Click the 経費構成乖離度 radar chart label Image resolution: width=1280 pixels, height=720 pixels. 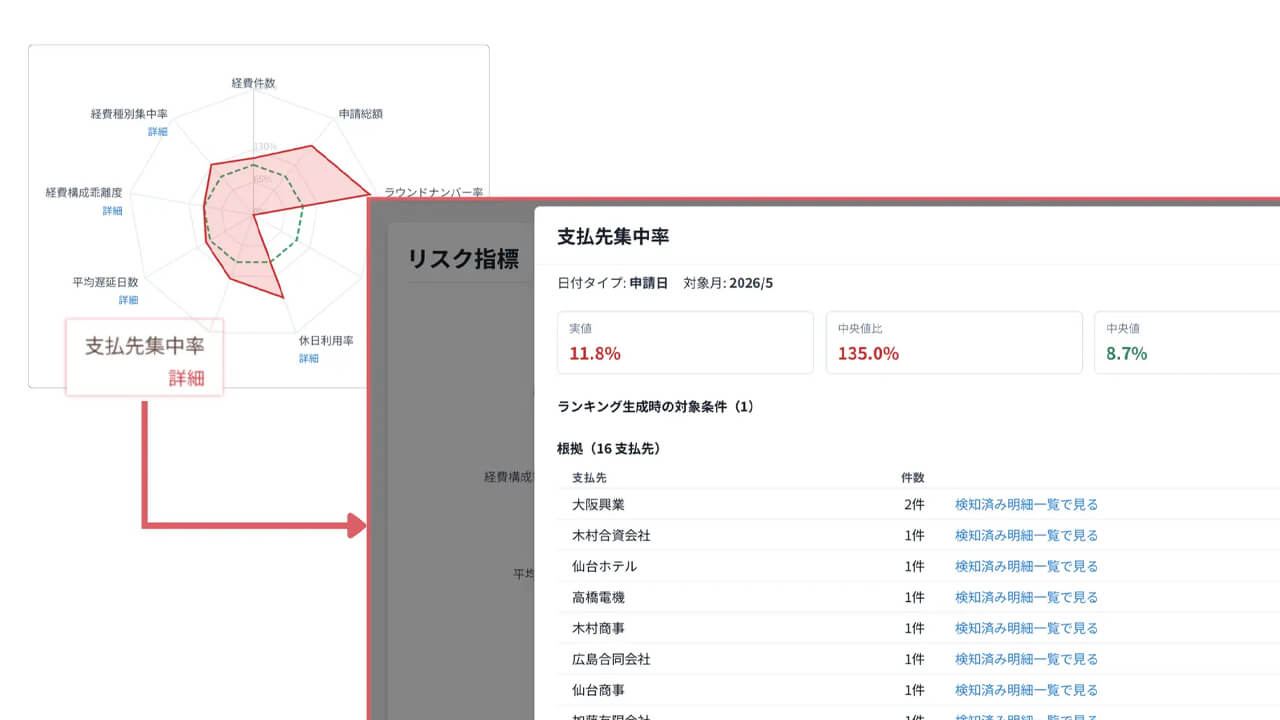pos(84,192)
